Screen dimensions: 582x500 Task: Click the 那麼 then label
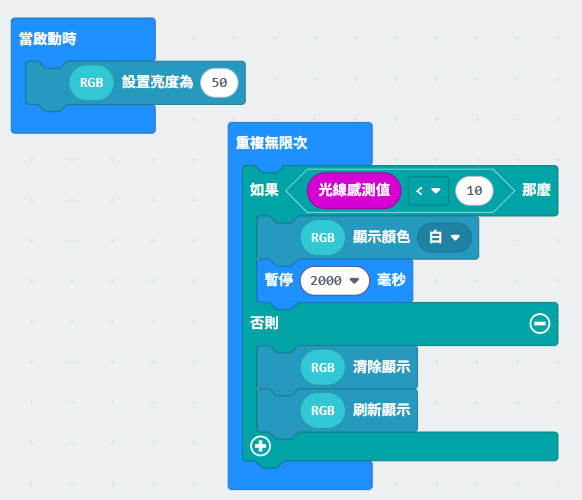coord(536,190)
